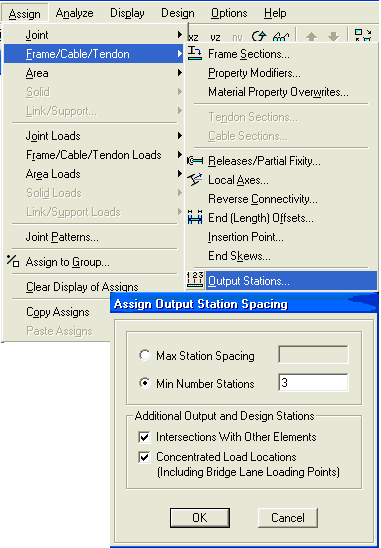This screenshot has height=548, width=381.
Task: Toggle Concentrated Load Locations checkbox
Action: point(144,457)
